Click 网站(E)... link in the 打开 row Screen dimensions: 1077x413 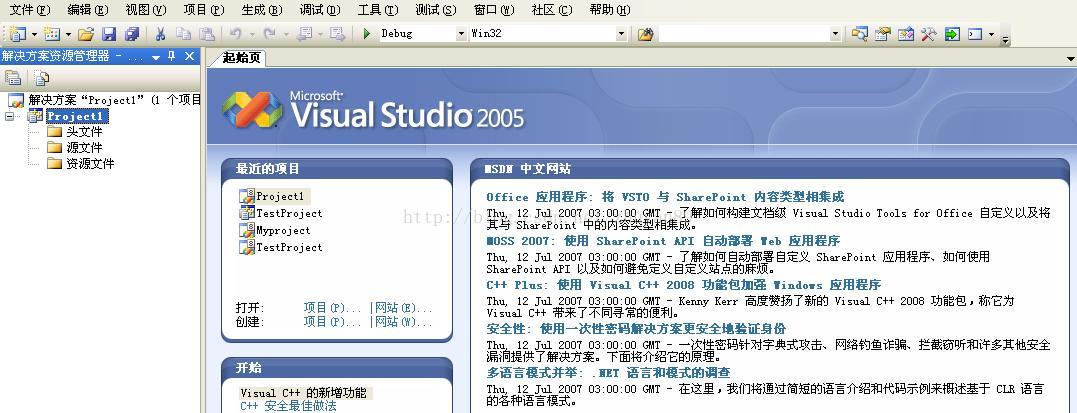(x=404, y=308)
